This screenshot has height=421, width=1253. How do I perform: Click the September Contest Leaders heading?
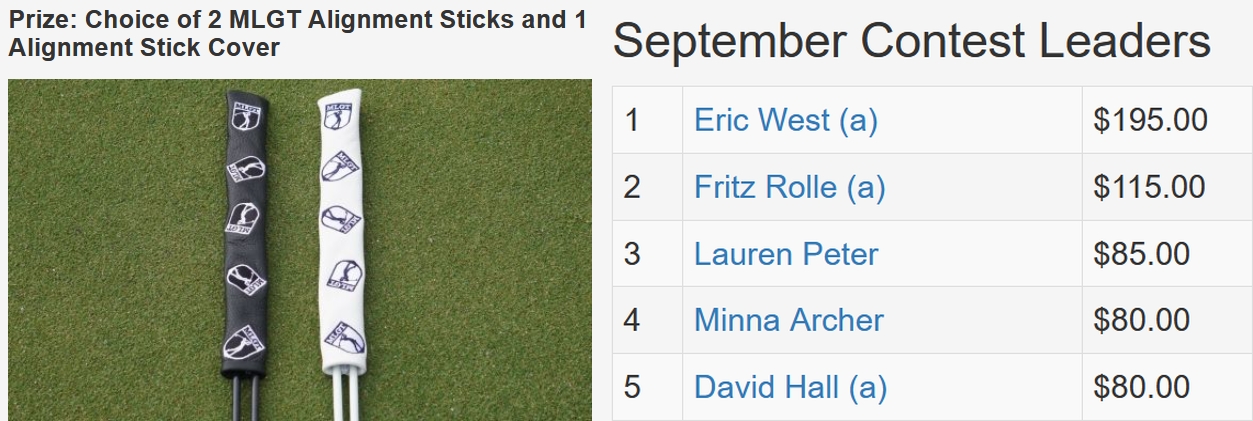tap(911, 42)
